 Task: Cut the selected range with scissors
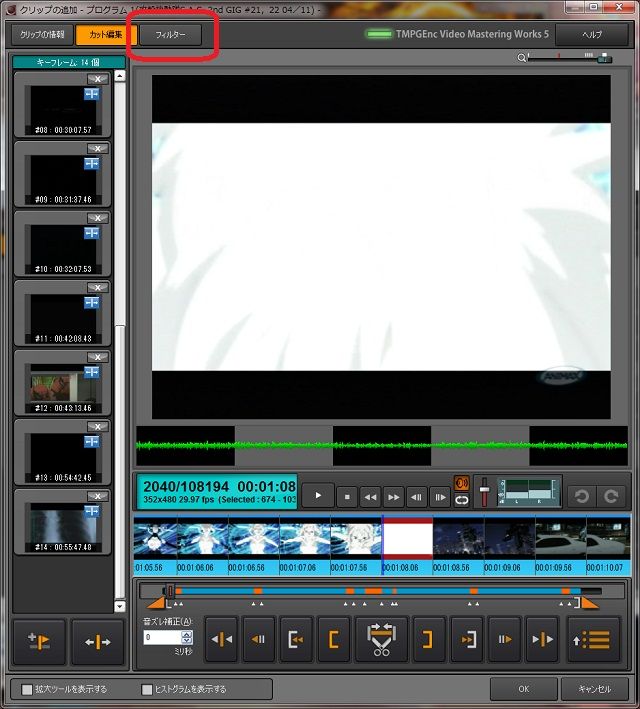coord(381,639)
